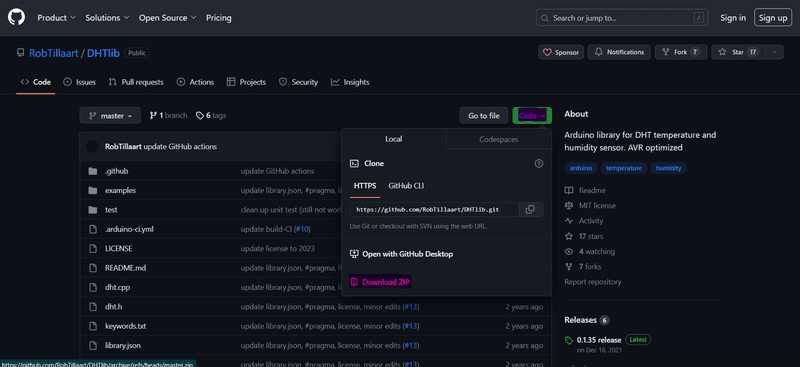The image size is (800, 367).
Task: Open the master branch dropdown
Action: 110,116
